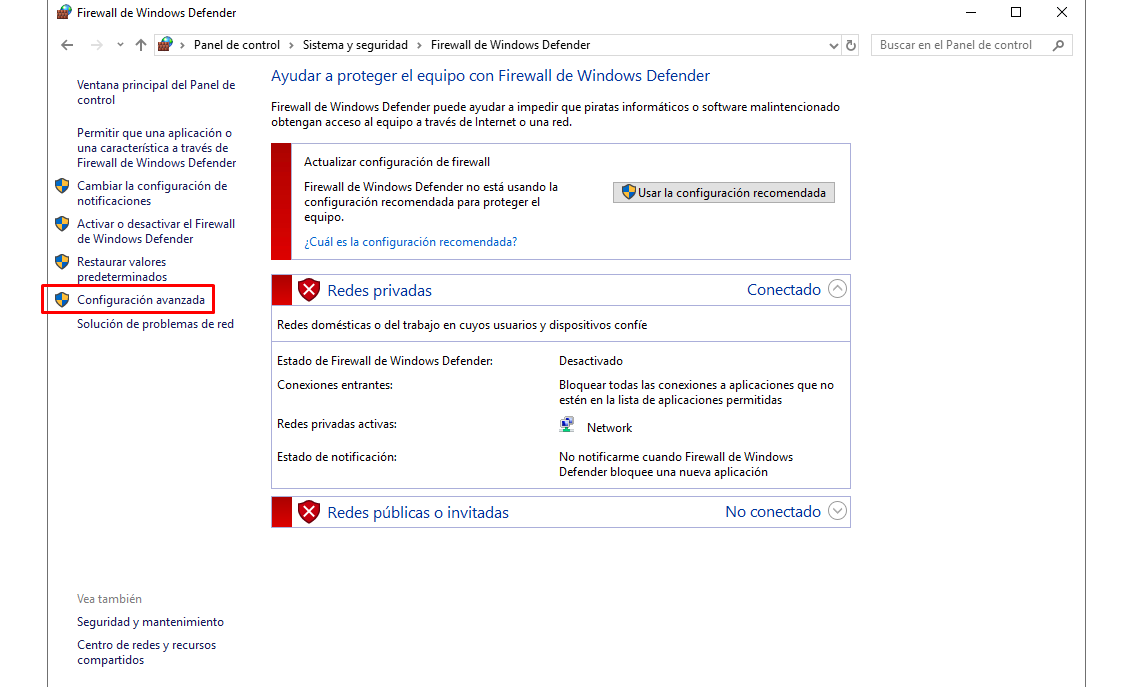
Task: Click red shield icon for 'Redes públicas'
Action: coord(309,512)
